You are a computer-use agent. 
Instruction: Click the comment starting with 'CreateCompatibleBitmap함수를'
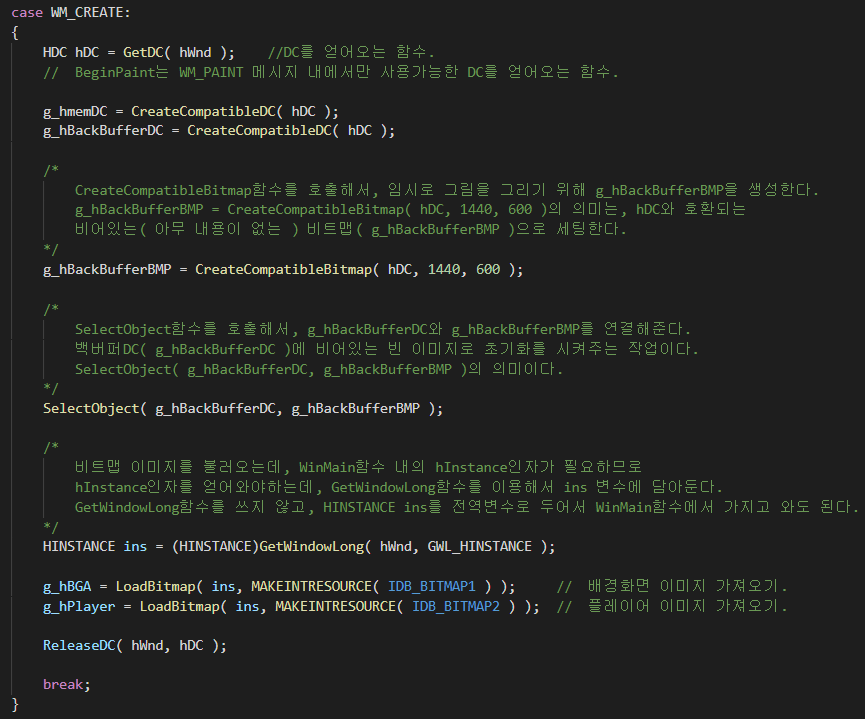[x=447, y=190]
